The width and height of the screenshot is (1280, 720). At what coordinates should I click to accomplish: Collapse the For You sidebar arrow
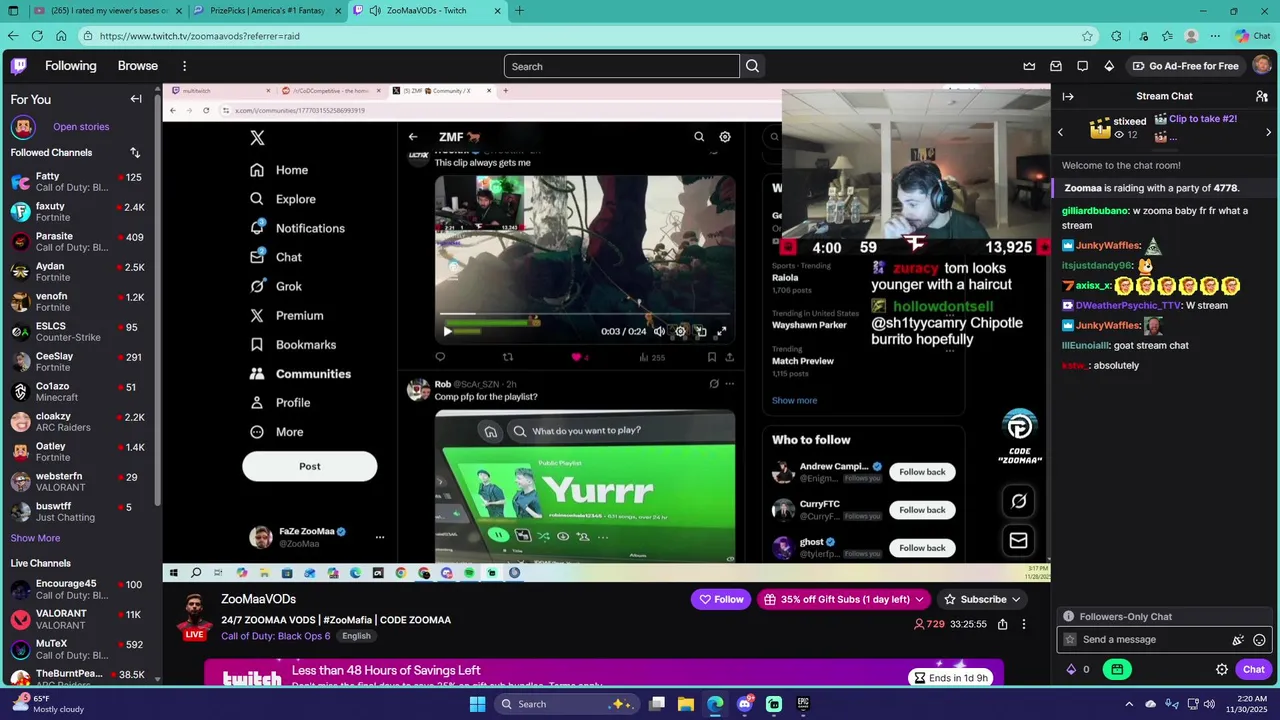[136, 99]
